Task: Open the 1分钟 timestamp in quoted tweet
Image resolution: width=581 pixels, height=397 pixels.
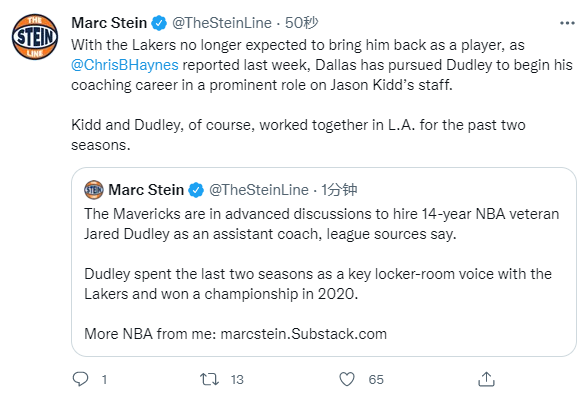Action: (x=339, y=190)
